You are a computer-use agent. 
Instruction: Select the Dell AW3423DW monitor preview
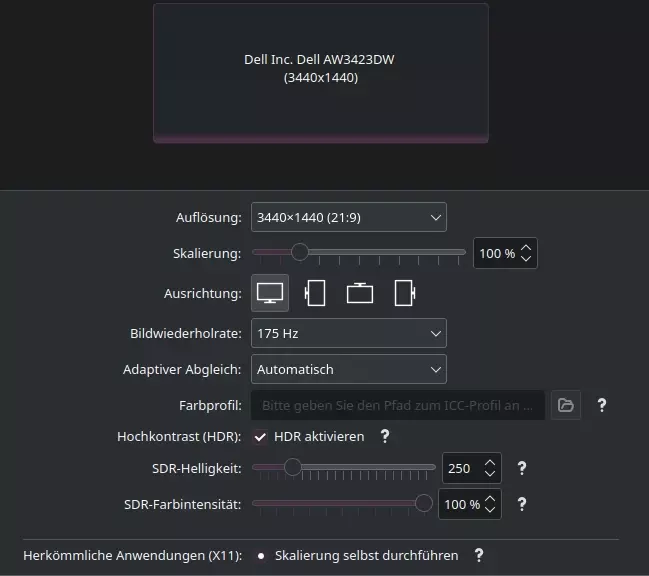[321, 73]
